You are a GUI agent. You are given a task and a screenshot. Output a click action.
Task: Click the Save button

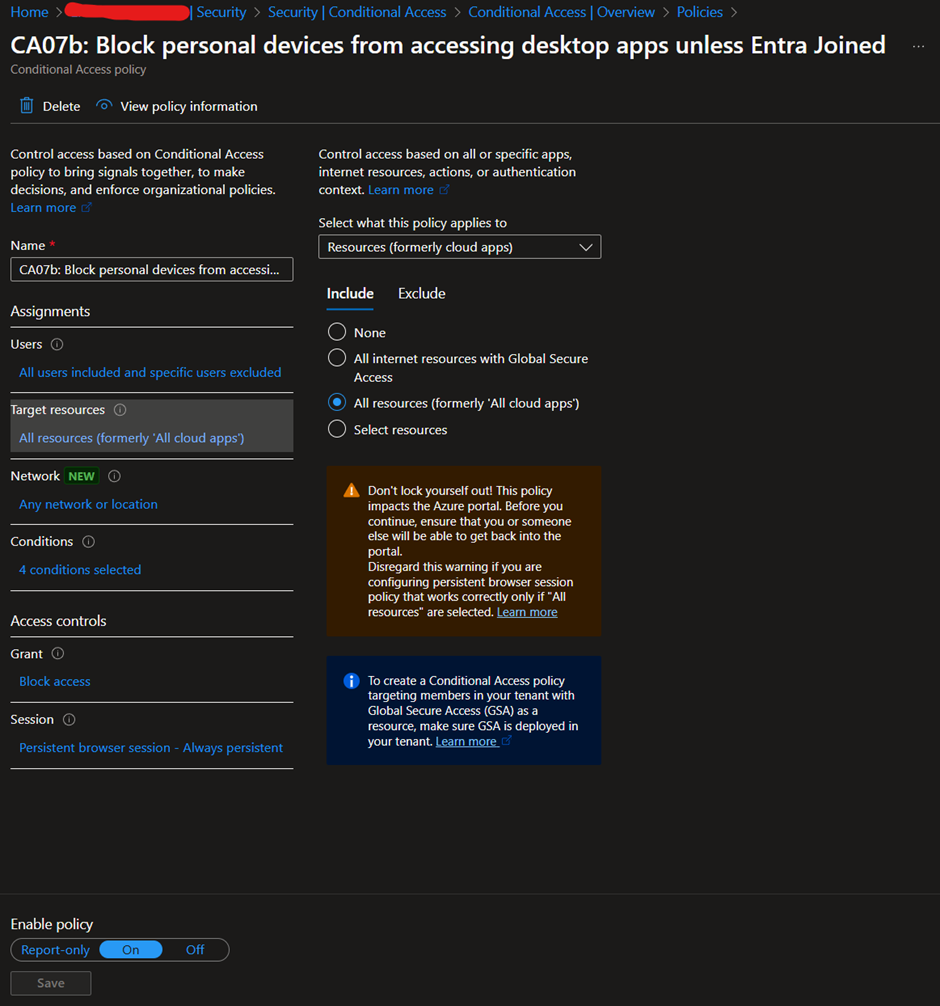pos(51,983)
